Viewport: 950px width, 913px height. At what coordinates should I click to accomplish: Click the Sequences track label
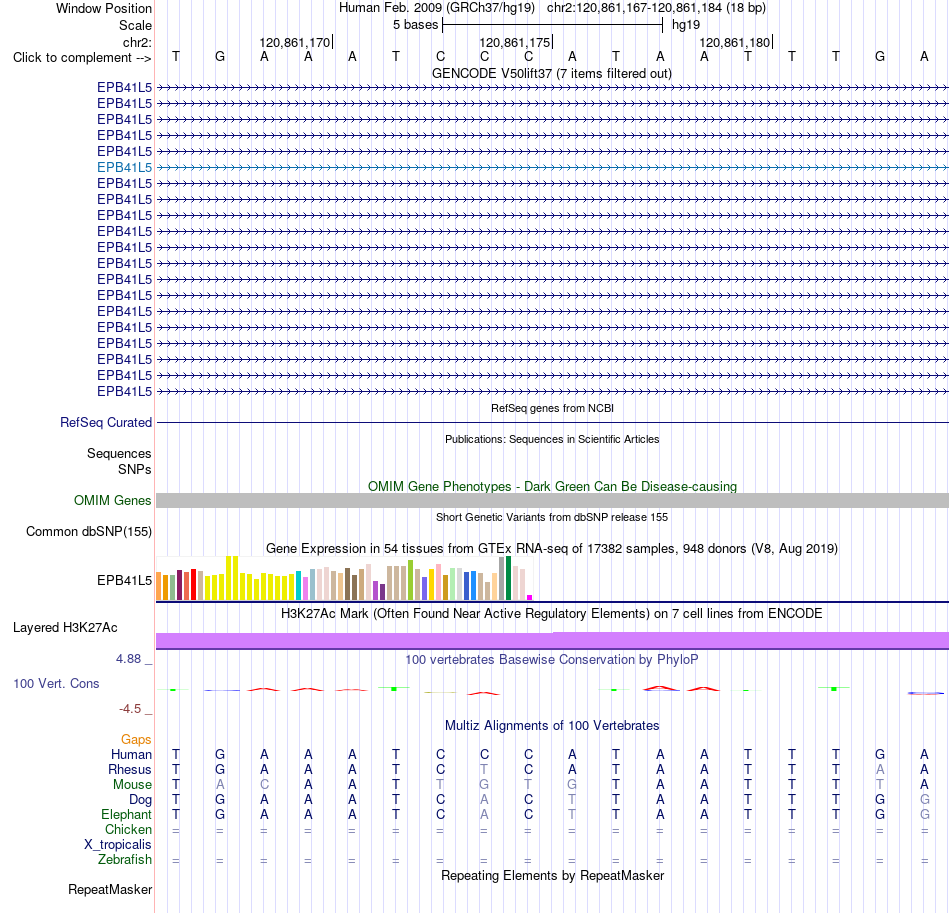click(119, 453)
